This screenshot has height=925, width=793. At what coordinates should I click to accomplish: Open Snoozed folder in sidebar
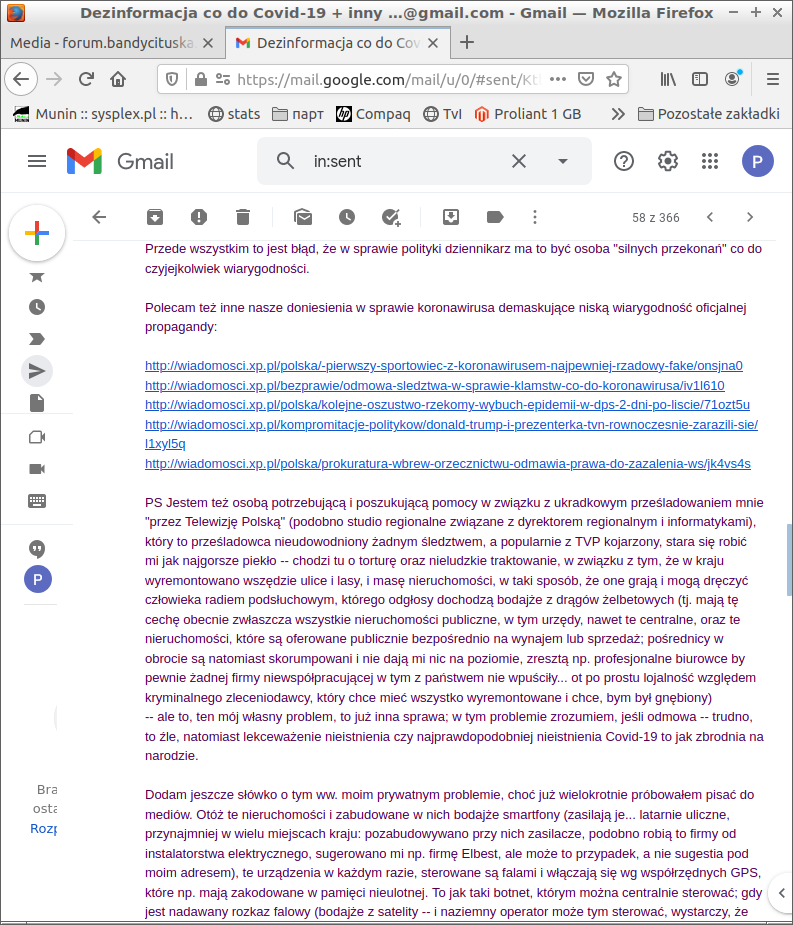pos(37,307)
